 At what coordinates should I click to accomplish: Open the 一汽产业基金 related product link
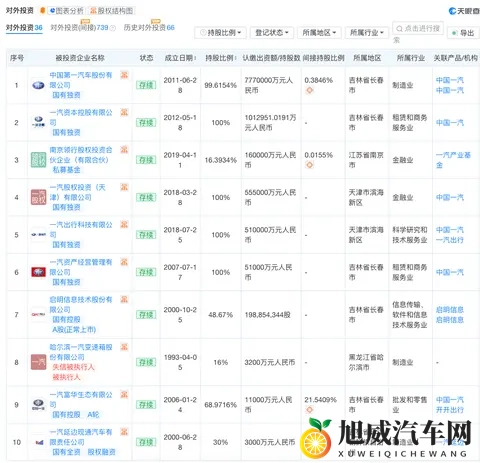pyautogui.click(x=453, y=160)
